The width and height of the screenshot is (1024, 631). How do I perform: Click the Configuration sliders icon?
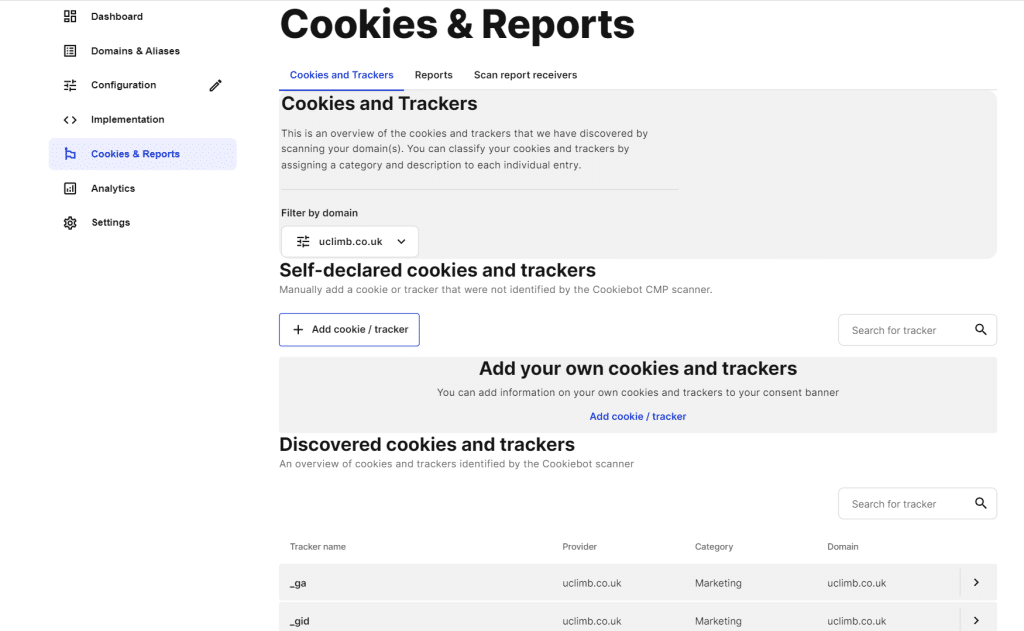69,85
